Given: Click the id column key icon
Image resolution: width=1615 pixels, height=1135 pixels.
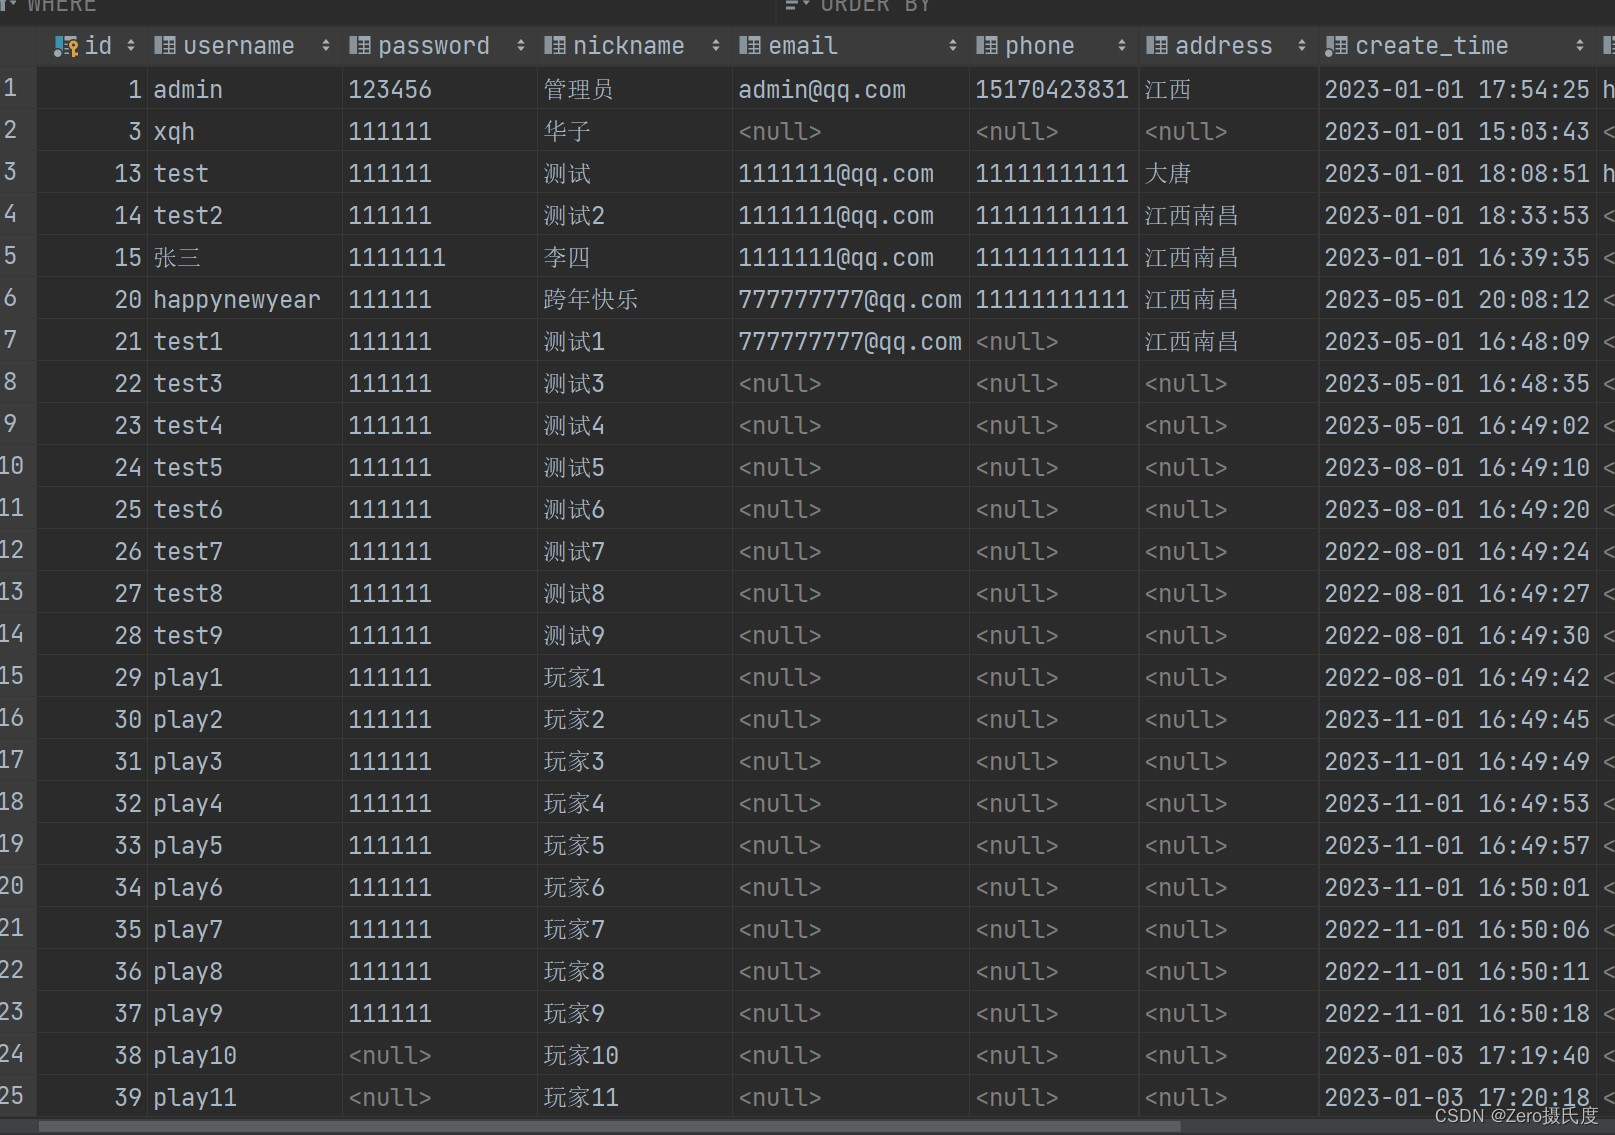Looking at the screenshot, I should pos(66,46).
